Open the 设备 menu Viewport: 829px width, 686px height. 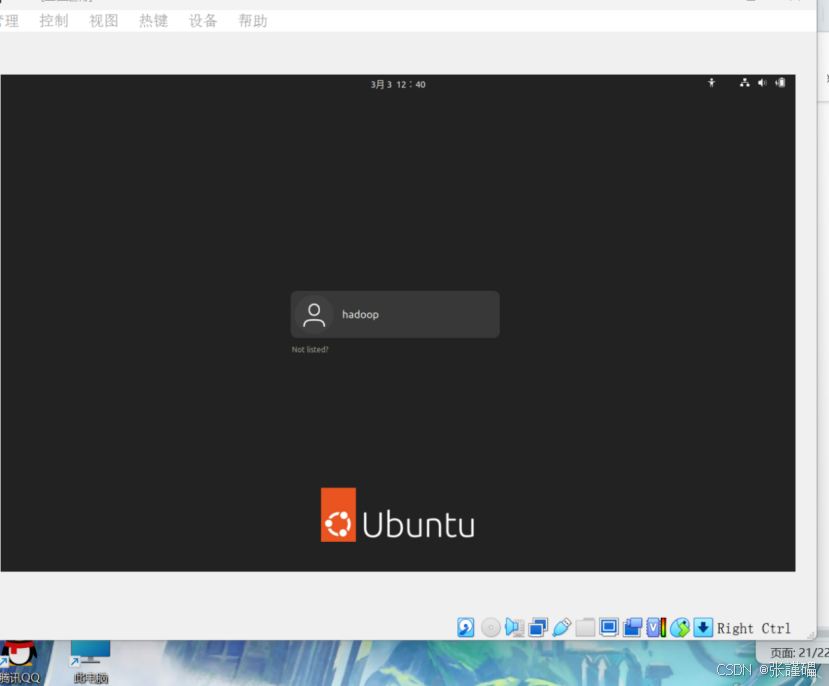point(203,21)
